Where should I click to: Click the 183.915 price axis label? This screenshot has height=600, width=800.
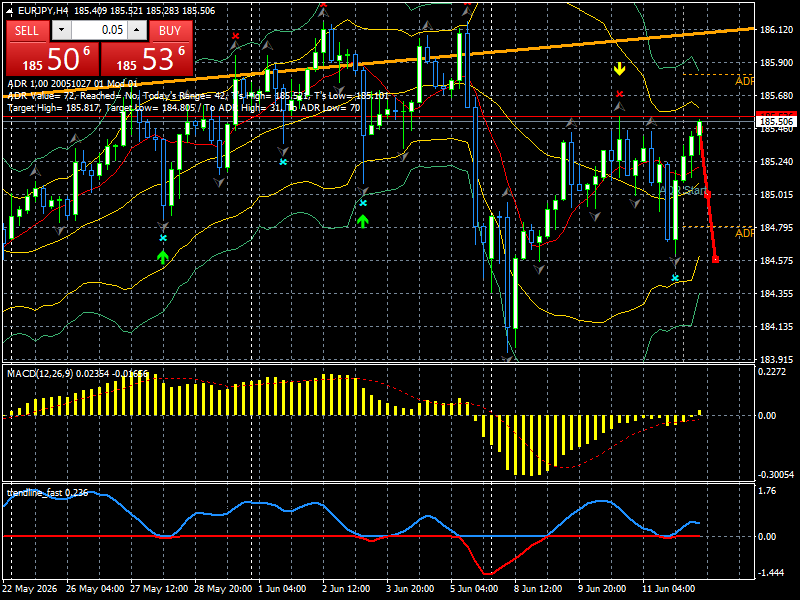coord(776,360)
